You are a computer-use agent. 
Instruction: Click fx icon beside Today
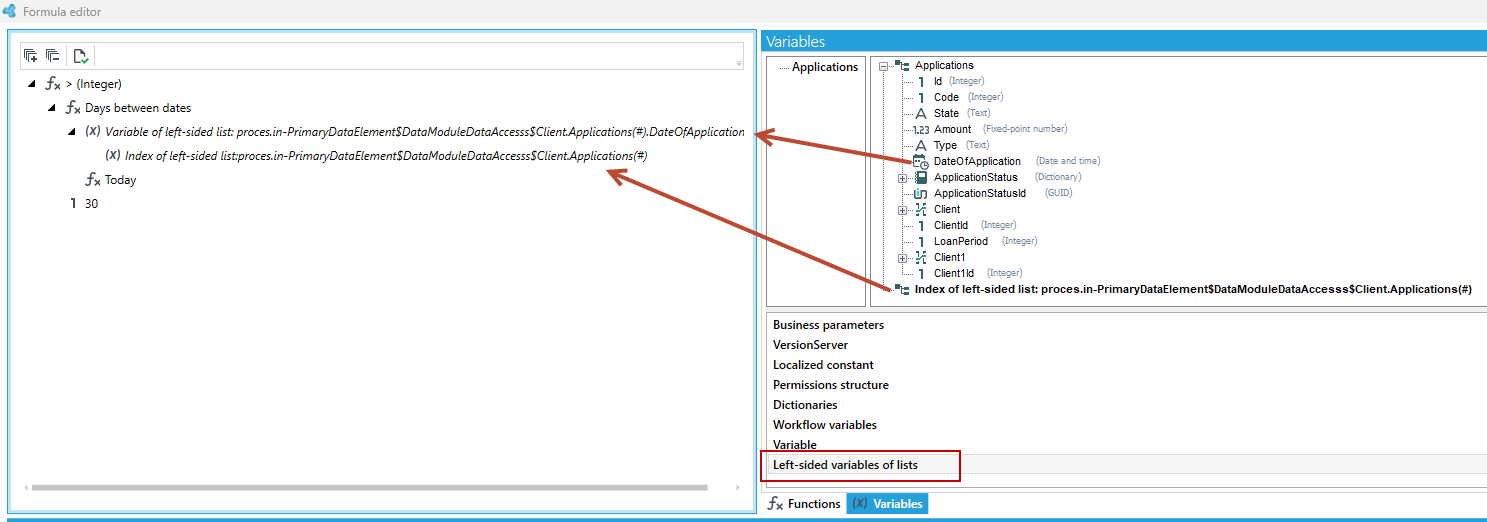click(93, 180)
